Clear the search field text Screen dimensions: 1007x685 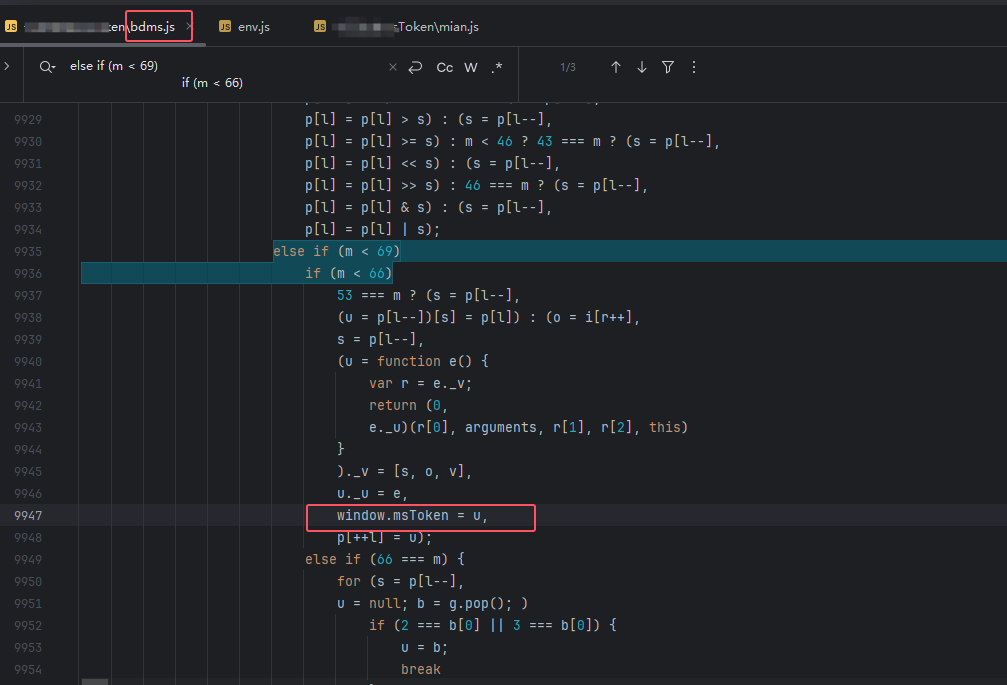pos(393,67)
